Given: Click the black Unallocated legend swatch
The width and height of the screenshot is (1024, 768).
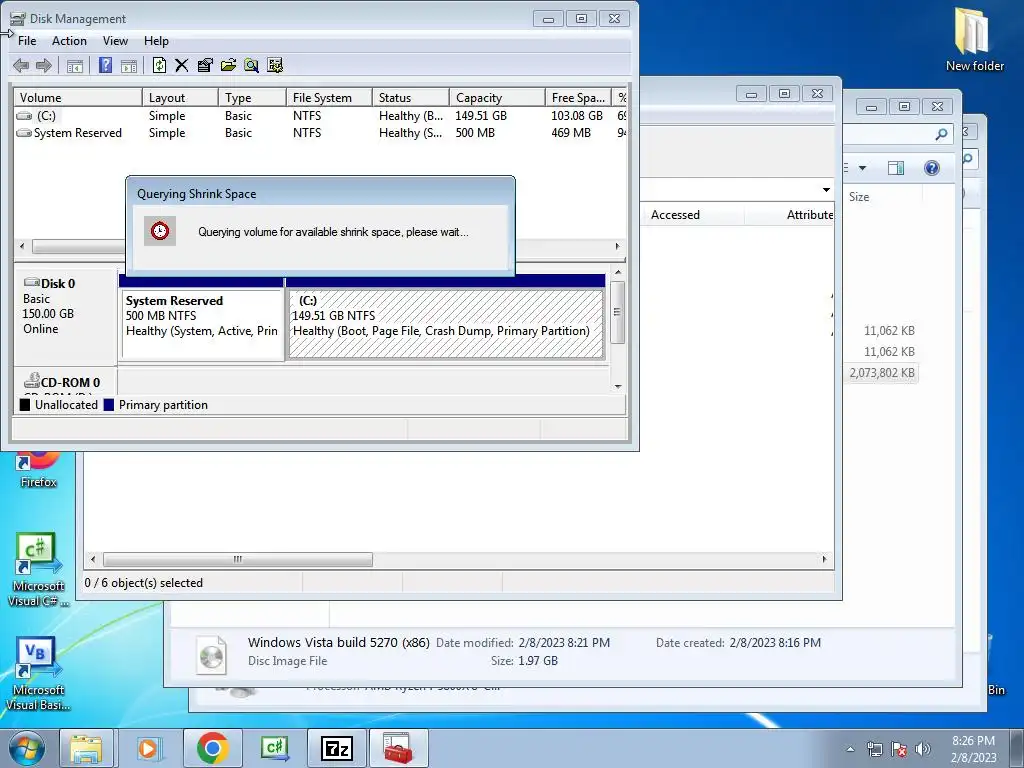Looking at the screenshot, I should coord(25,405).
